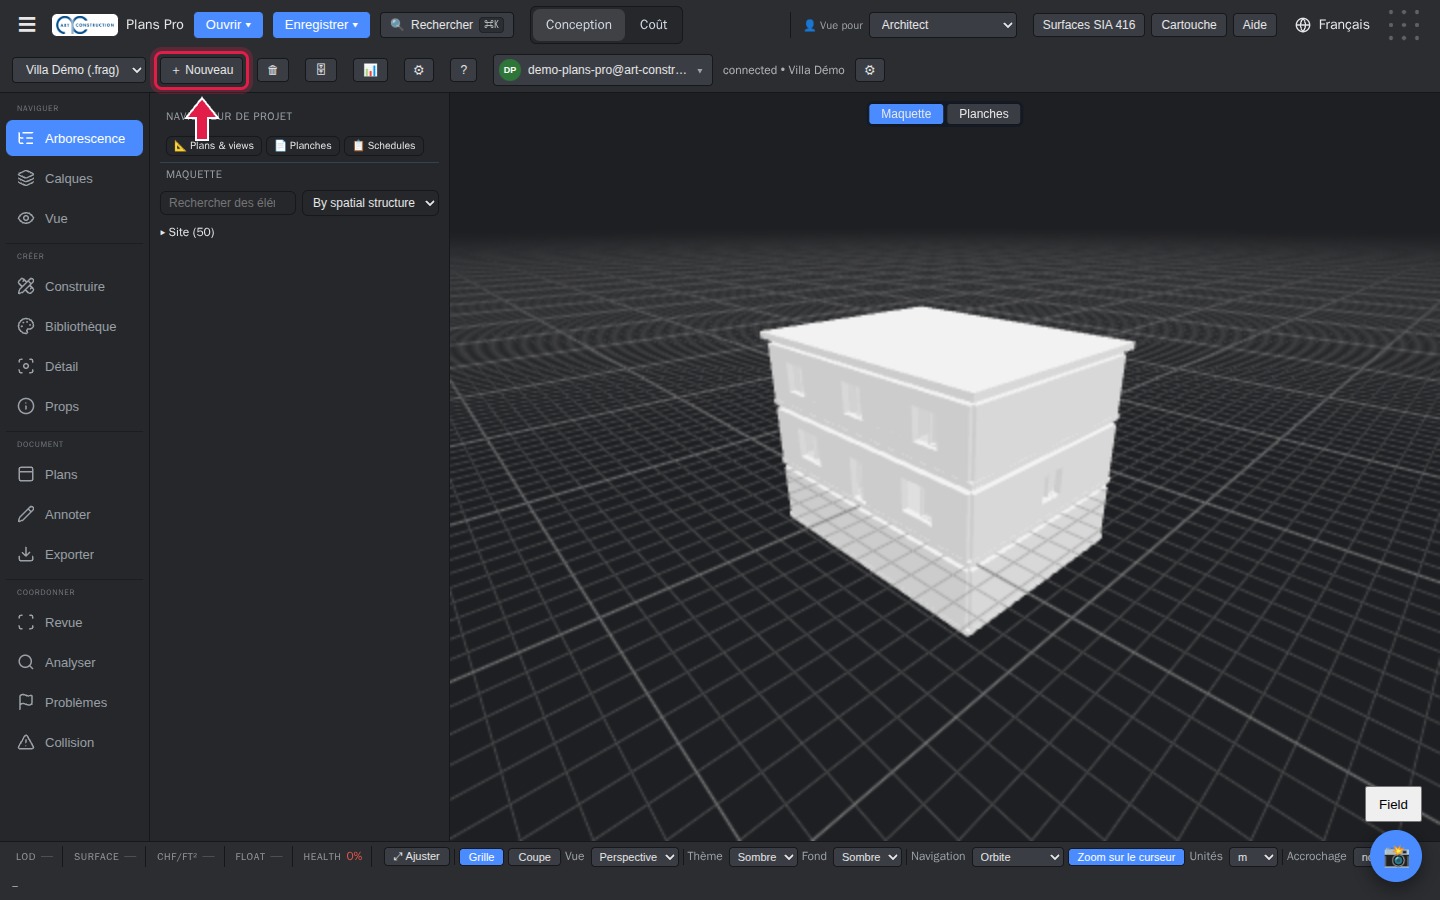Select the Planches tab in viewport

984,114
